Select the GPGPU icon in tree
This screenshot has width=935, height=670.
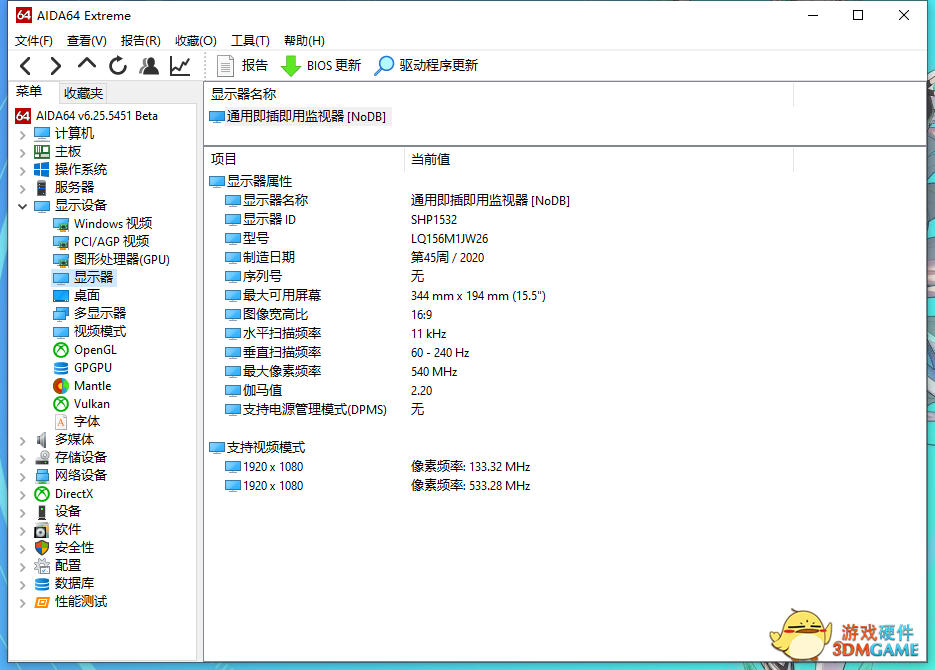pyautogui.click(x=61, y=368)
